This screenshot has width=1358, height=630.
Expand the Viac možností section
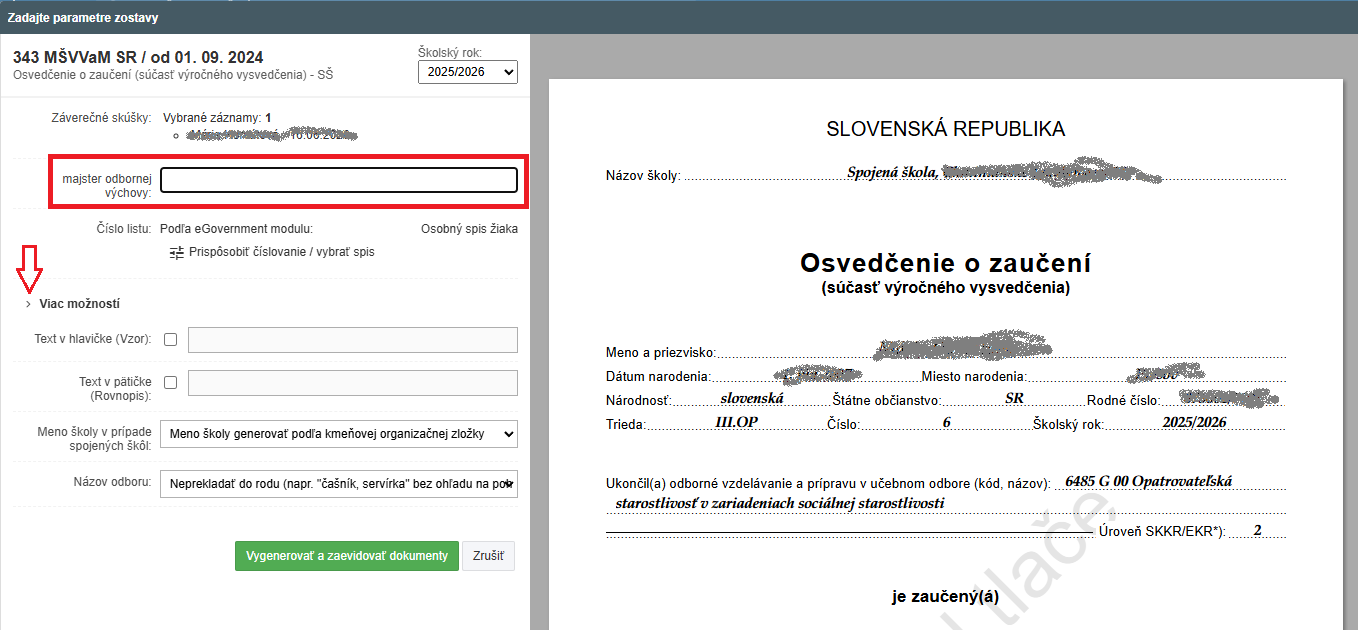tap(79, 304)
